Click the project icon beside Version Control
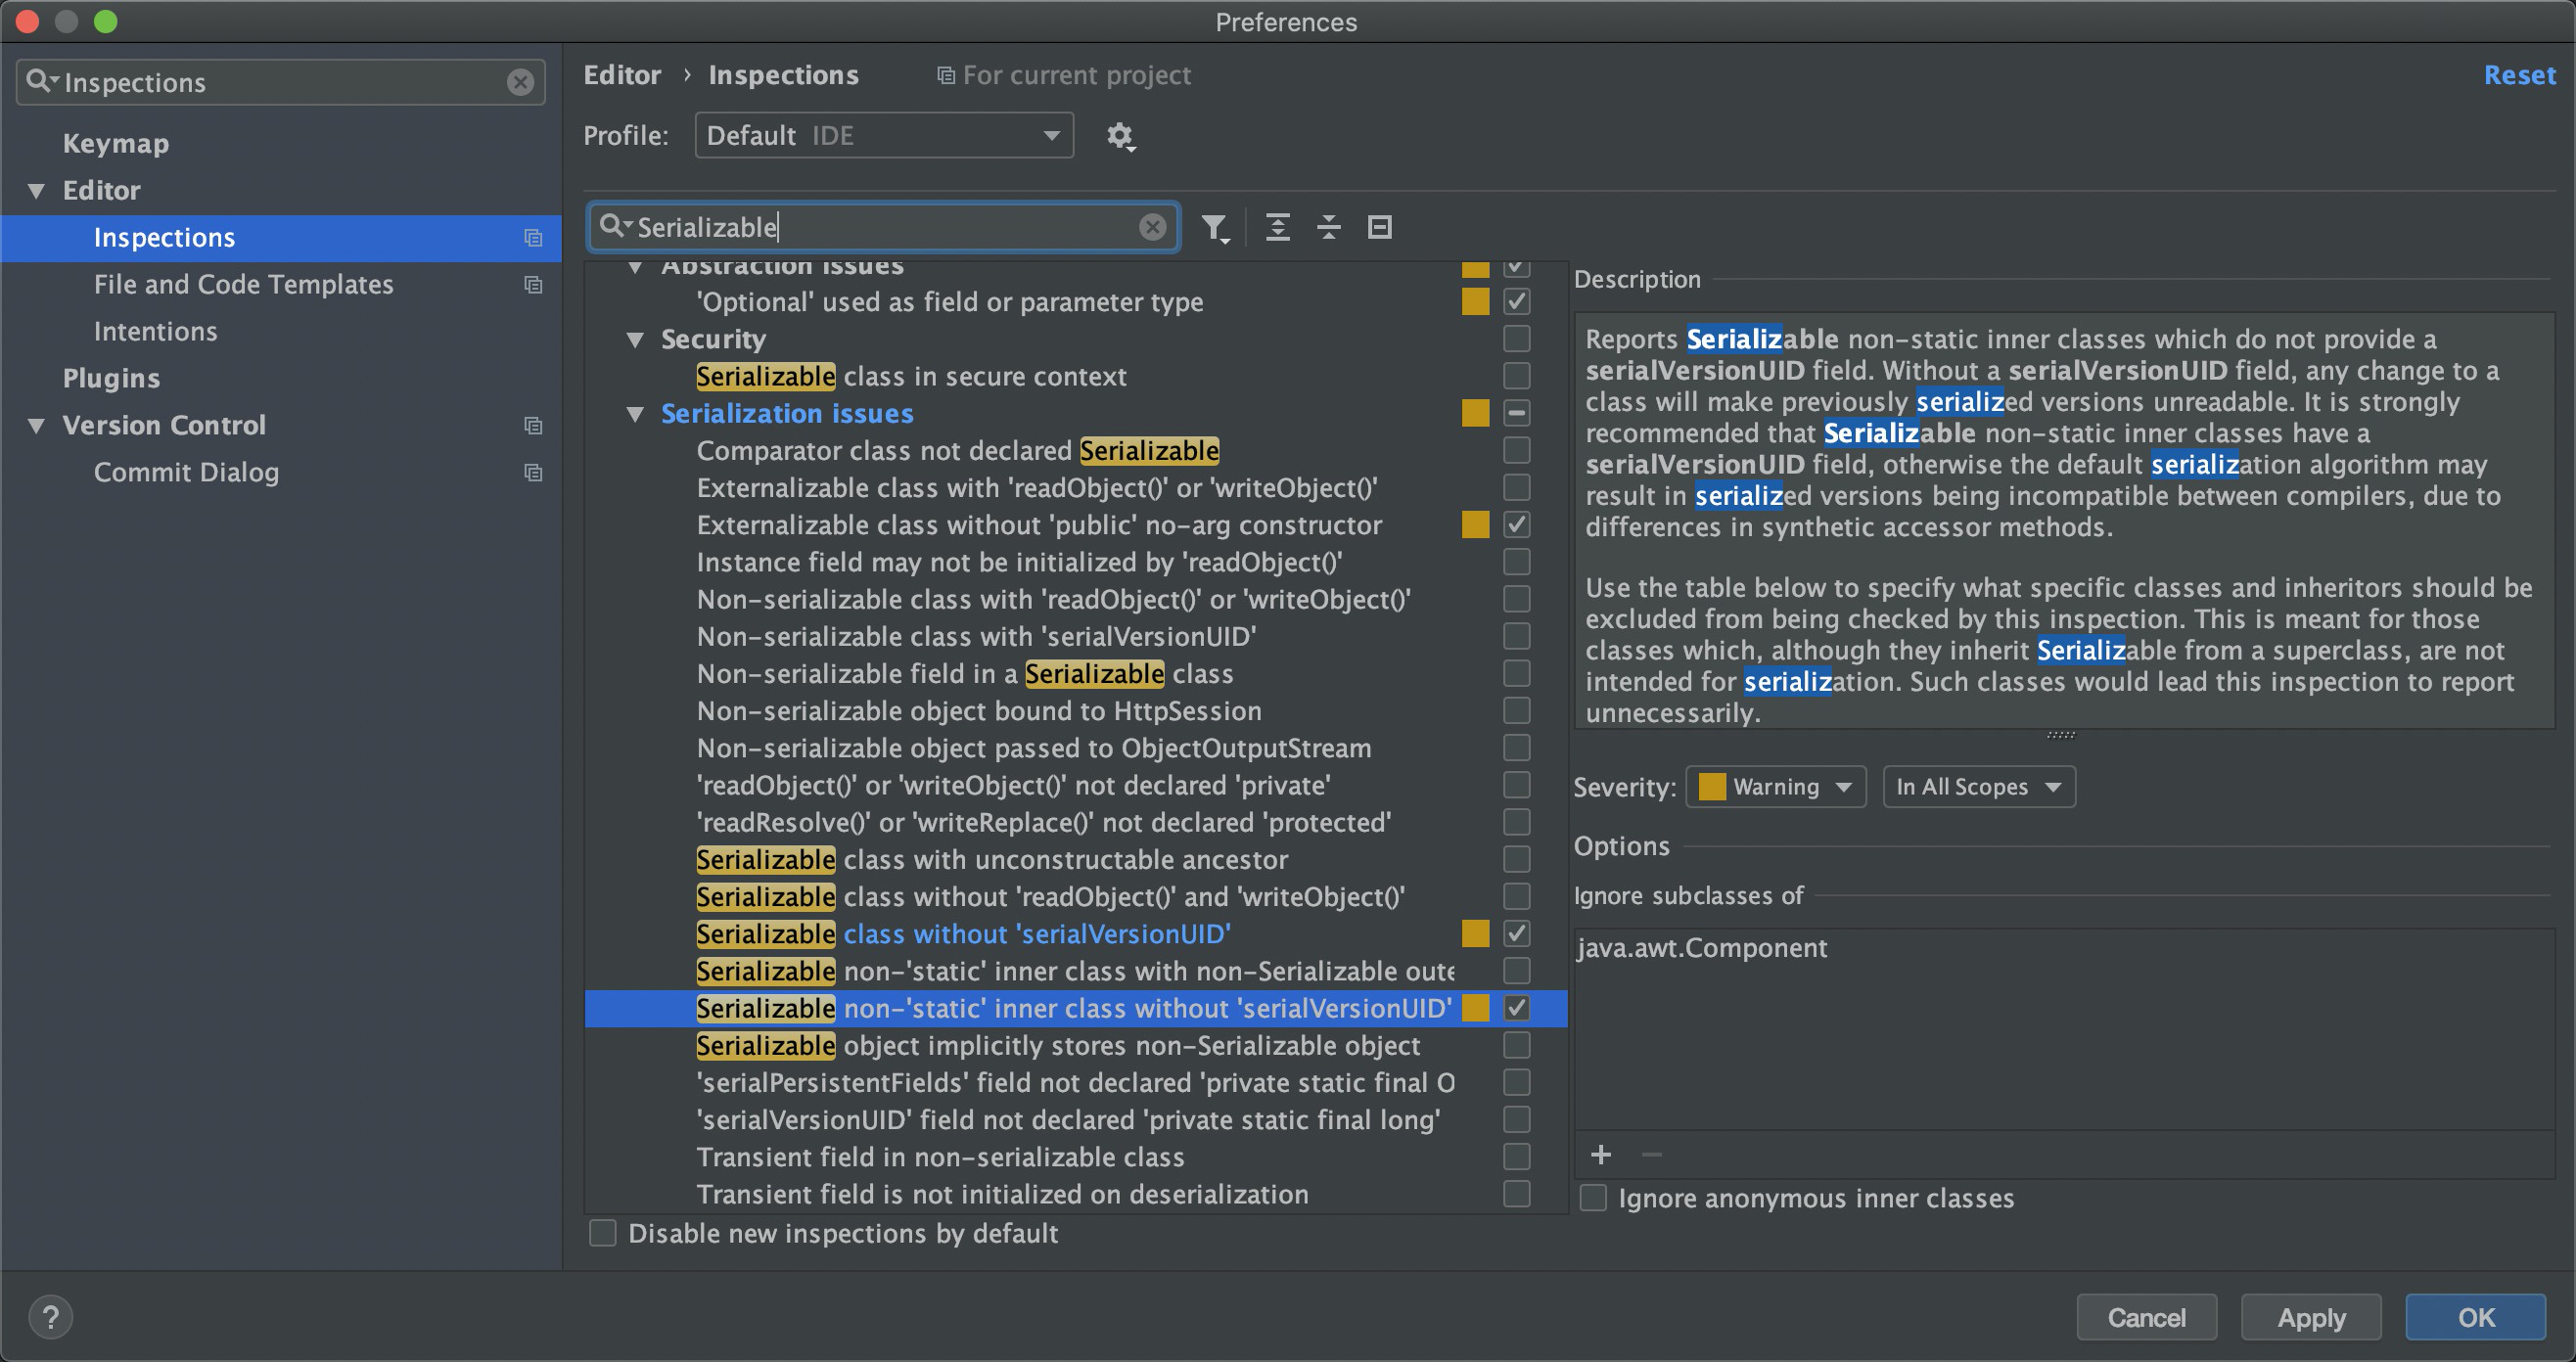 [533, 426]
